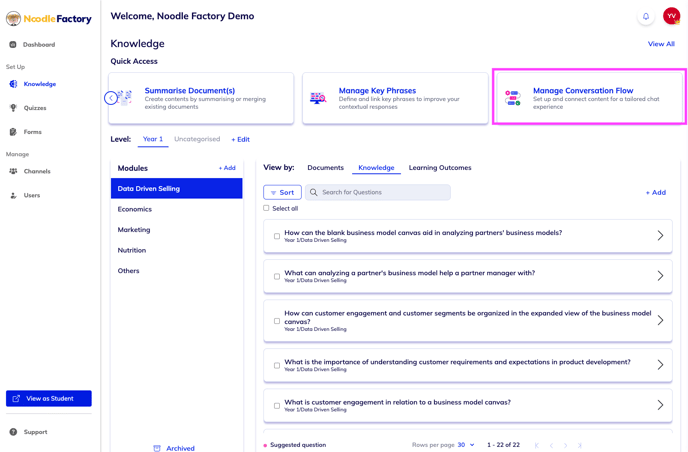Open the Summarise Document(s) card
The width and height of the screenshot is (688, 452).
point(201,98)
